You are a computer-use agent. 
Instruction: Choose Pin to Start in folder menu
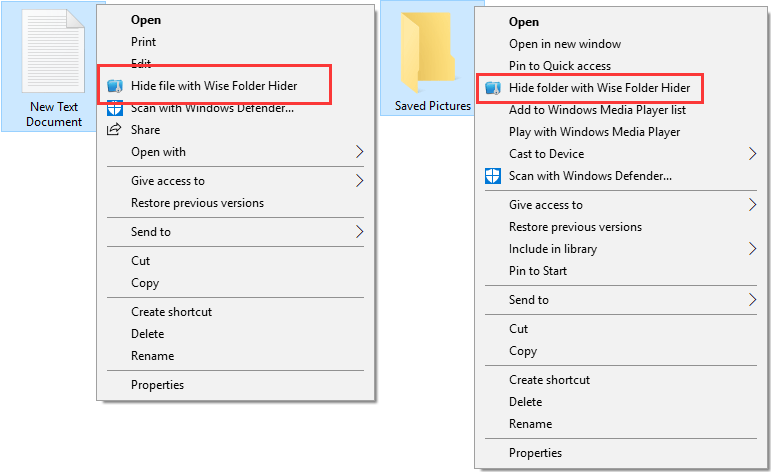point(537,271)
